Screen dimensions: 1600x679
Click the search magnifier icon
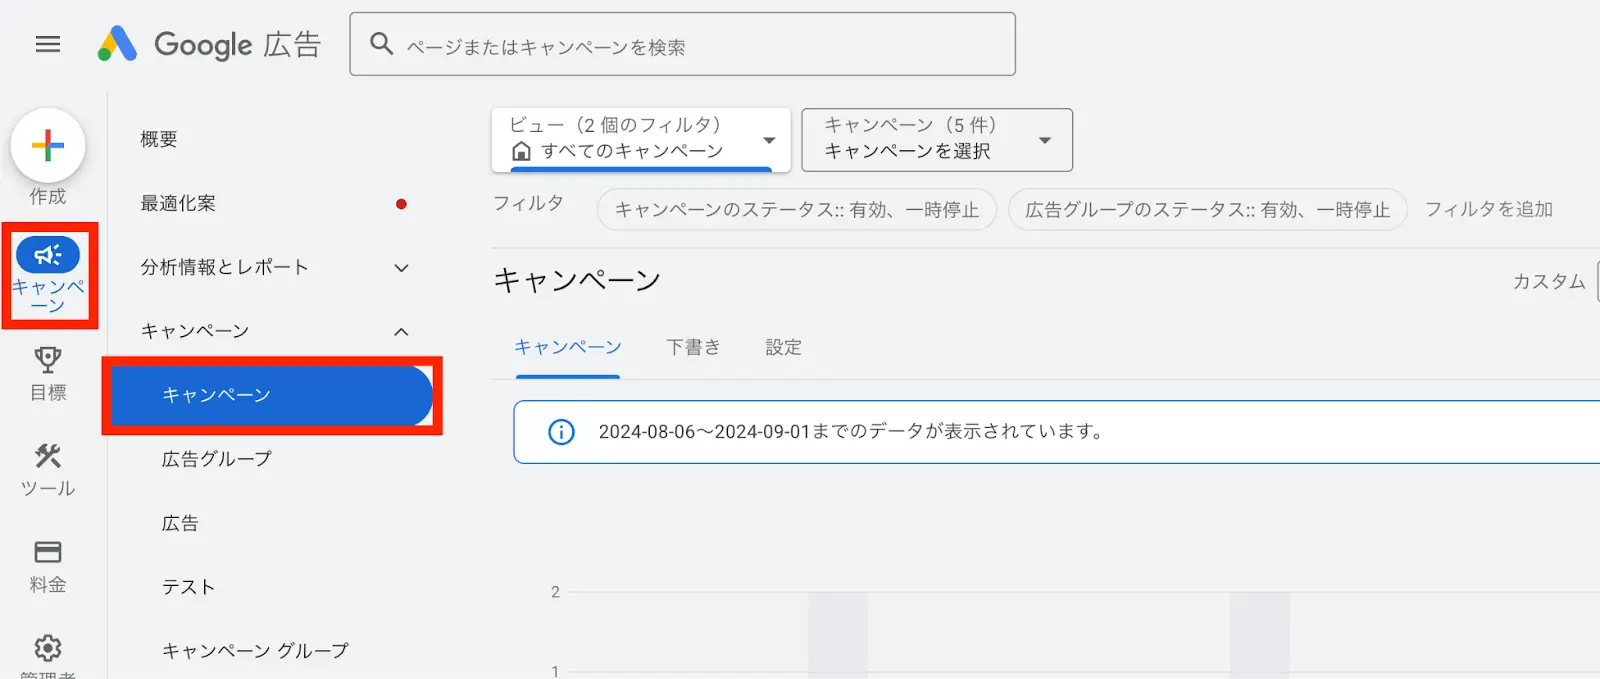click(x=381, y=43)
